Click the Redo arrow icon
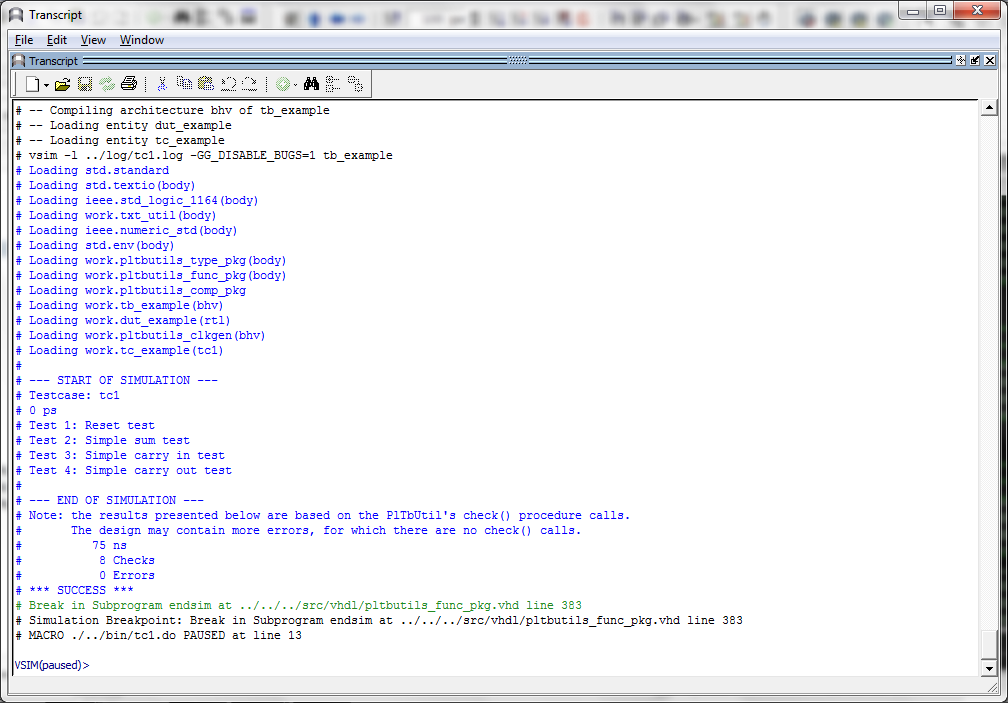This screenshot has height=703, width=1008. point(250,85)
